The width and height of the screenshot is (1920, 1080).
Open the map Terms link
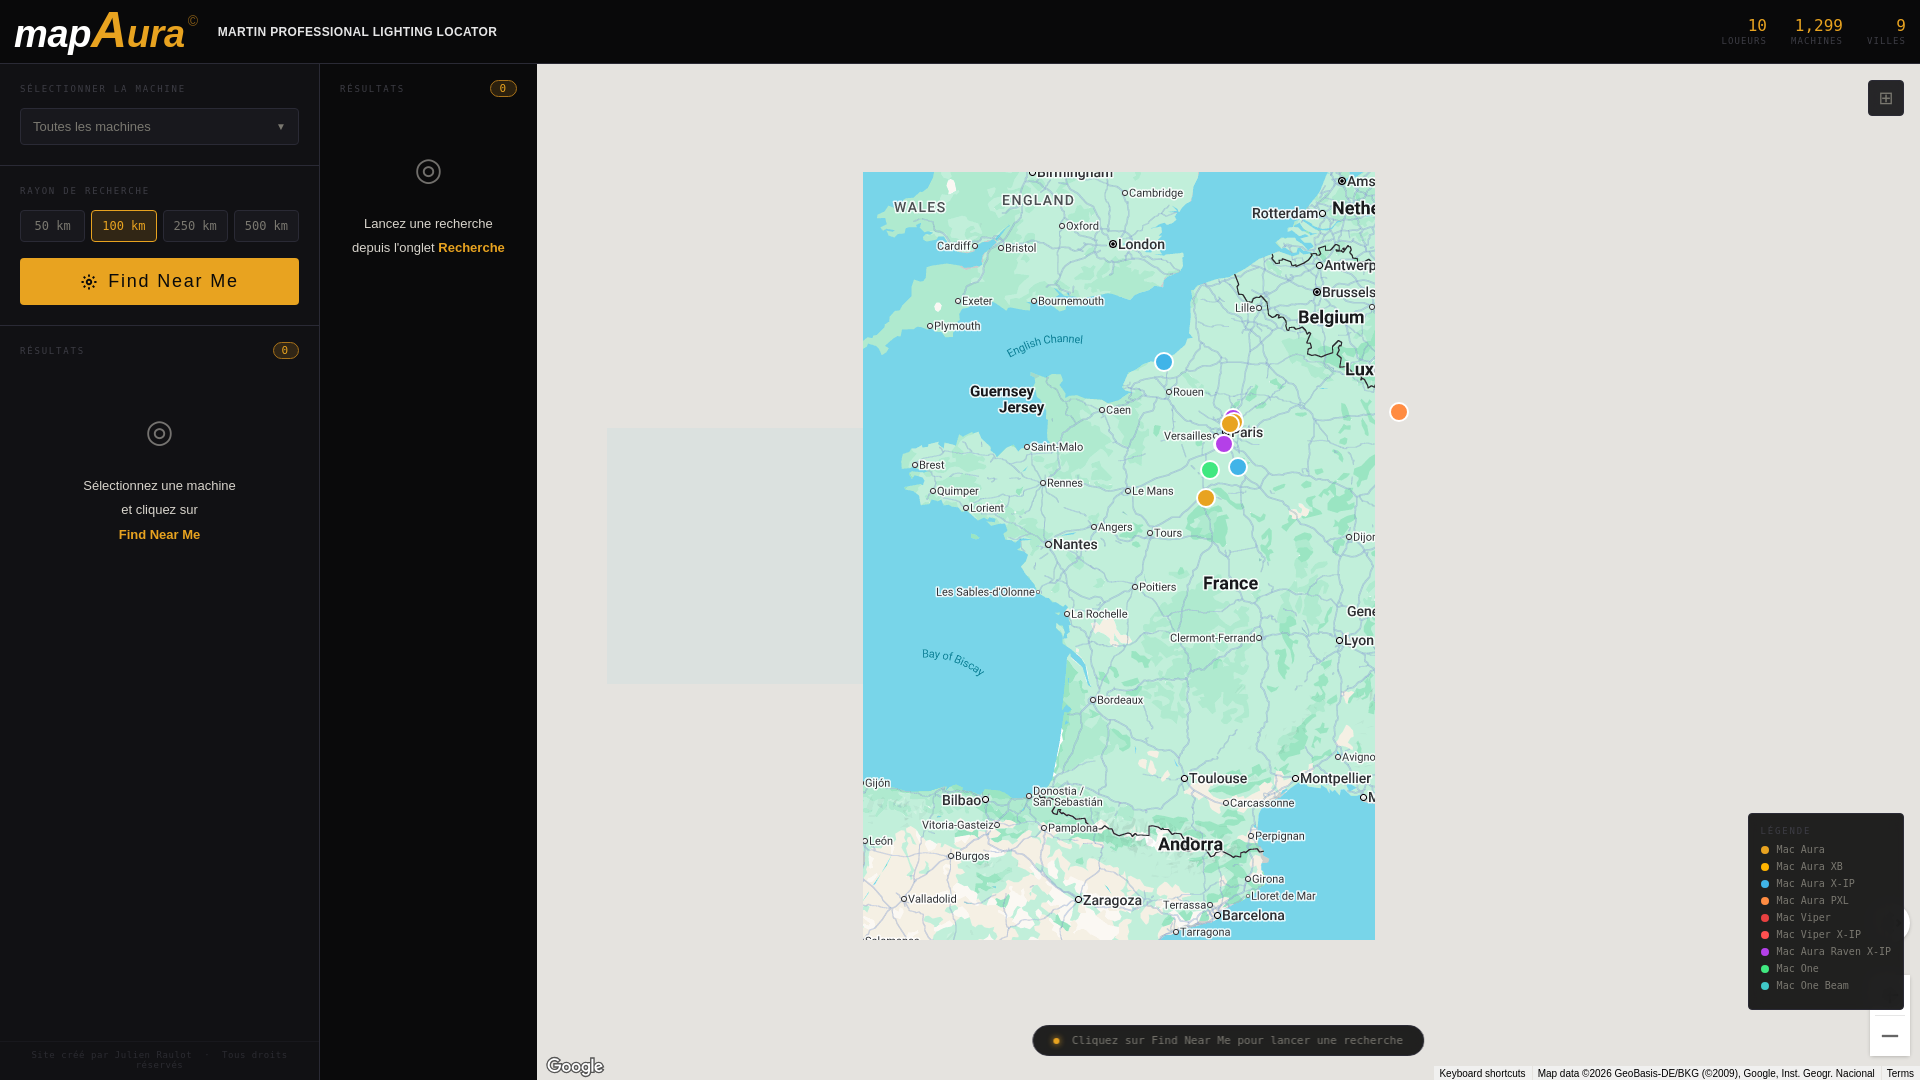[1900, 1073]
